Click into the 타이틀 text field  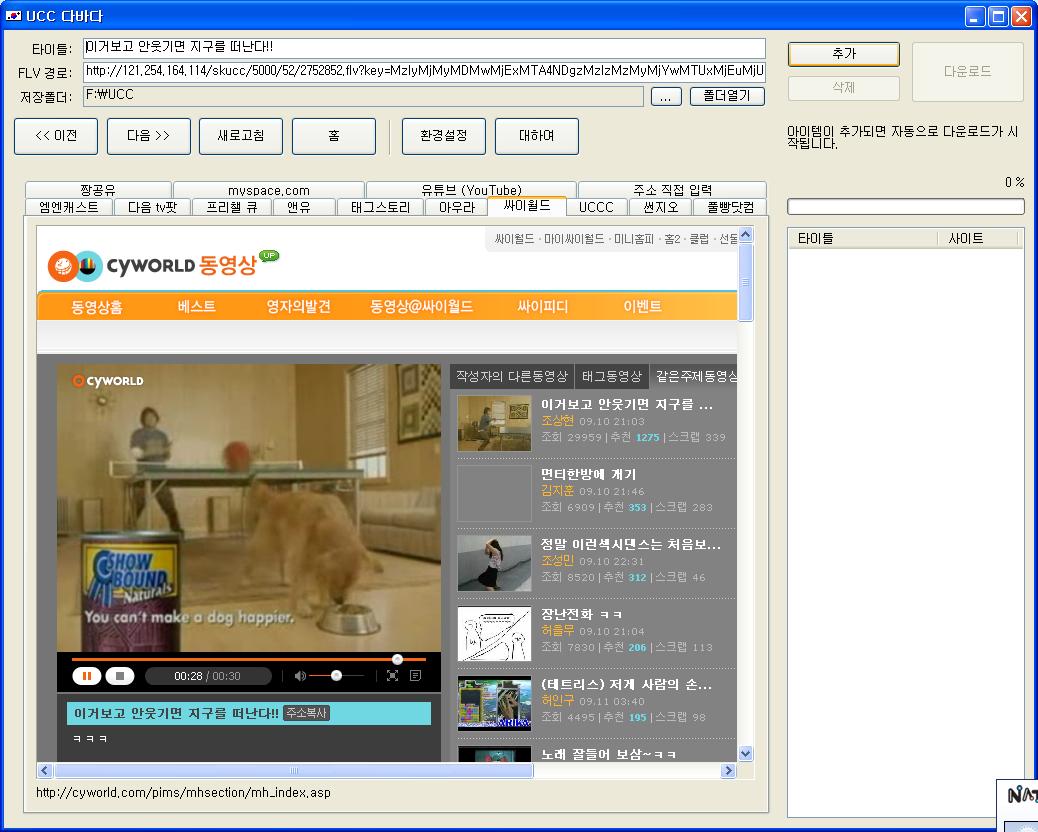pyautogui.click(x=424, y=48)
